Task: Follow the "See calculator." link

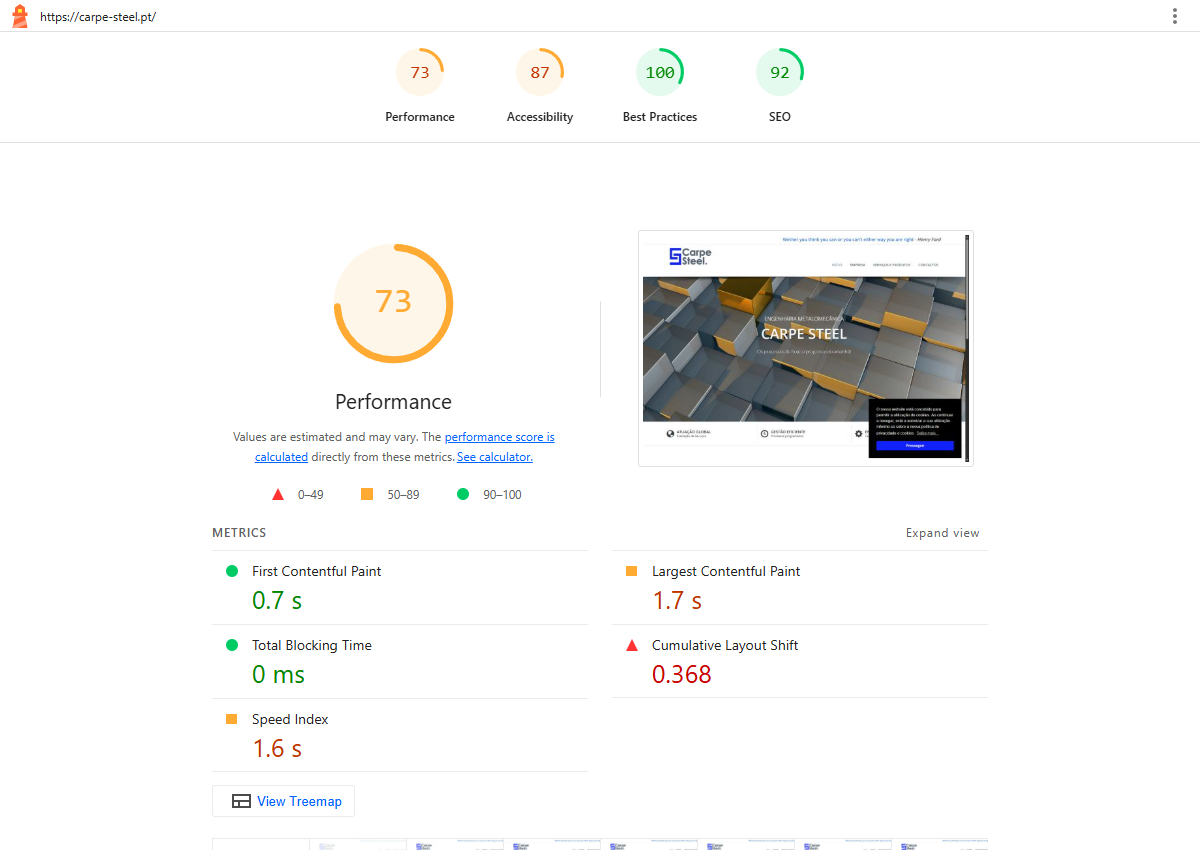Action: [x=495, y=457]
